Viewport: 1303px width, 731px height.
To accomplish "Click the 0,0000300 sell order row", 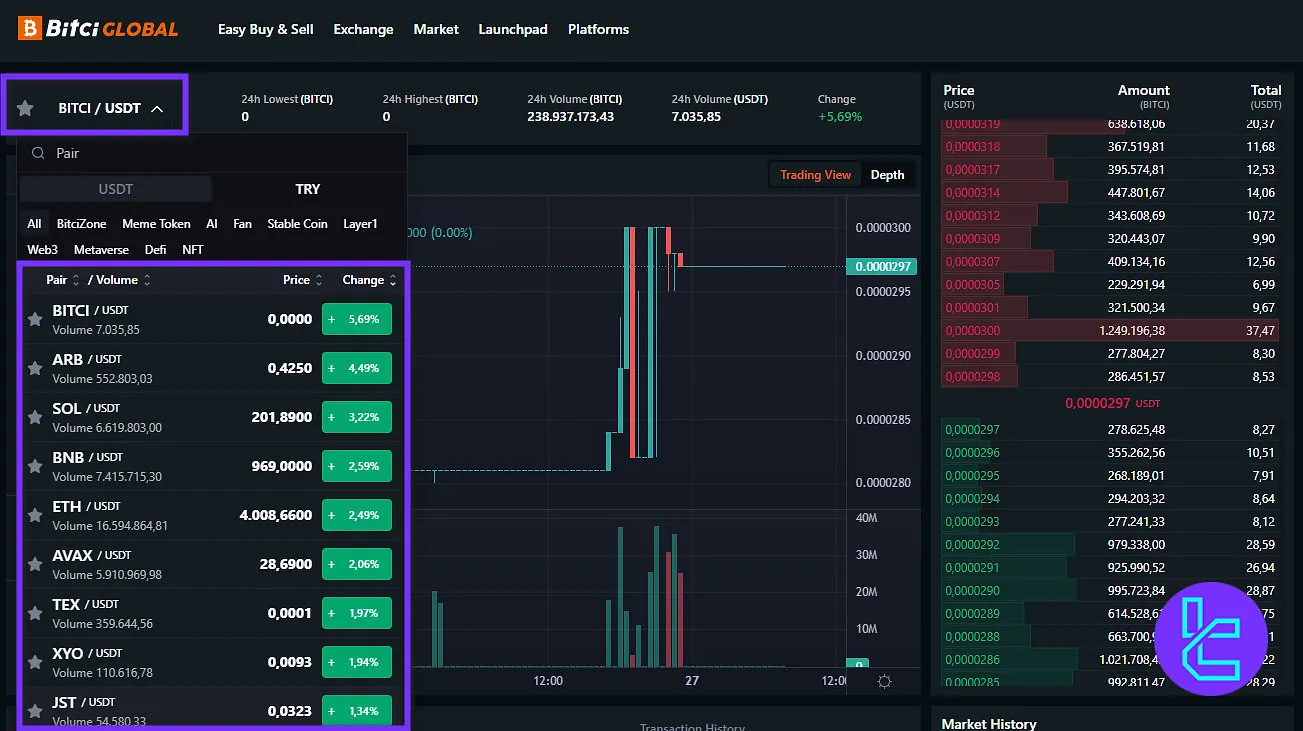I will tap(1109, 331).
